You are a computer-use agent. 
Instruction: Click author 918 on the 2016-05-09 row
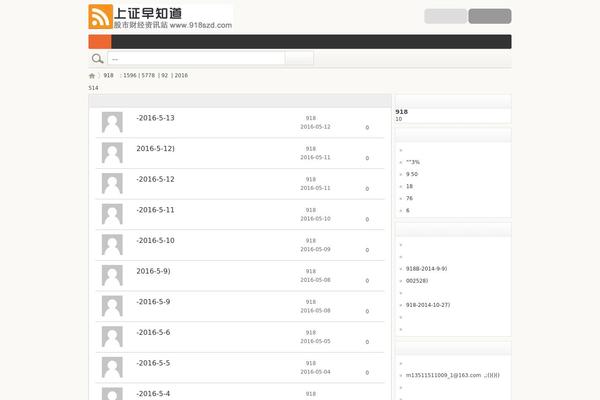click(311, 241)
